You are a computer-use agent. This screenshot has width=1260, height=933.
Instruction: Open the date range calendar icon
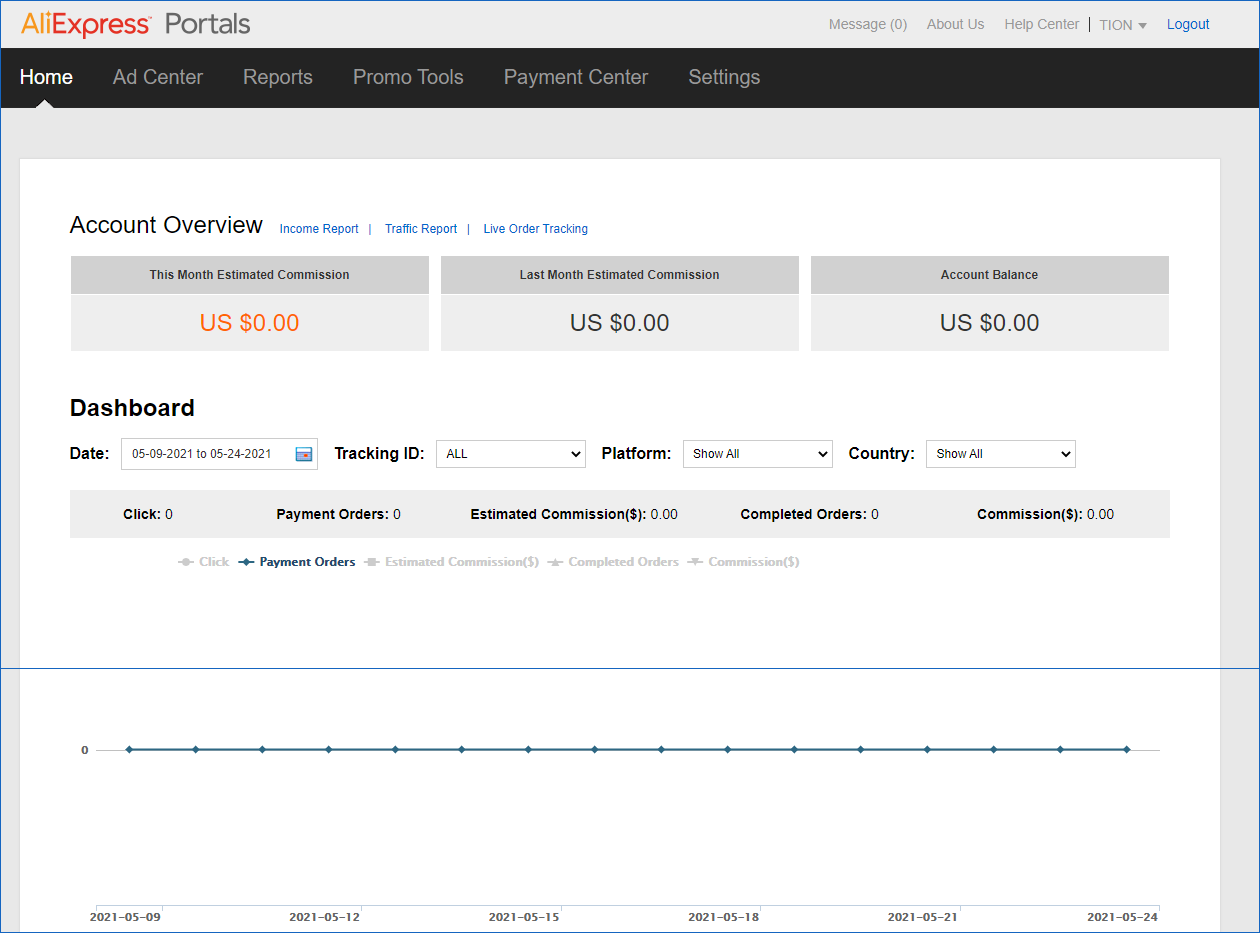tap(304, 454)
